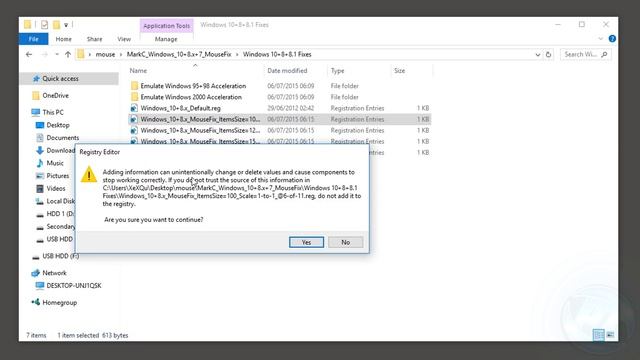Click the selected ItemsSize=10 reg icon
The width and height of the screenshot is (640, 360).
[x=134, y=119]
